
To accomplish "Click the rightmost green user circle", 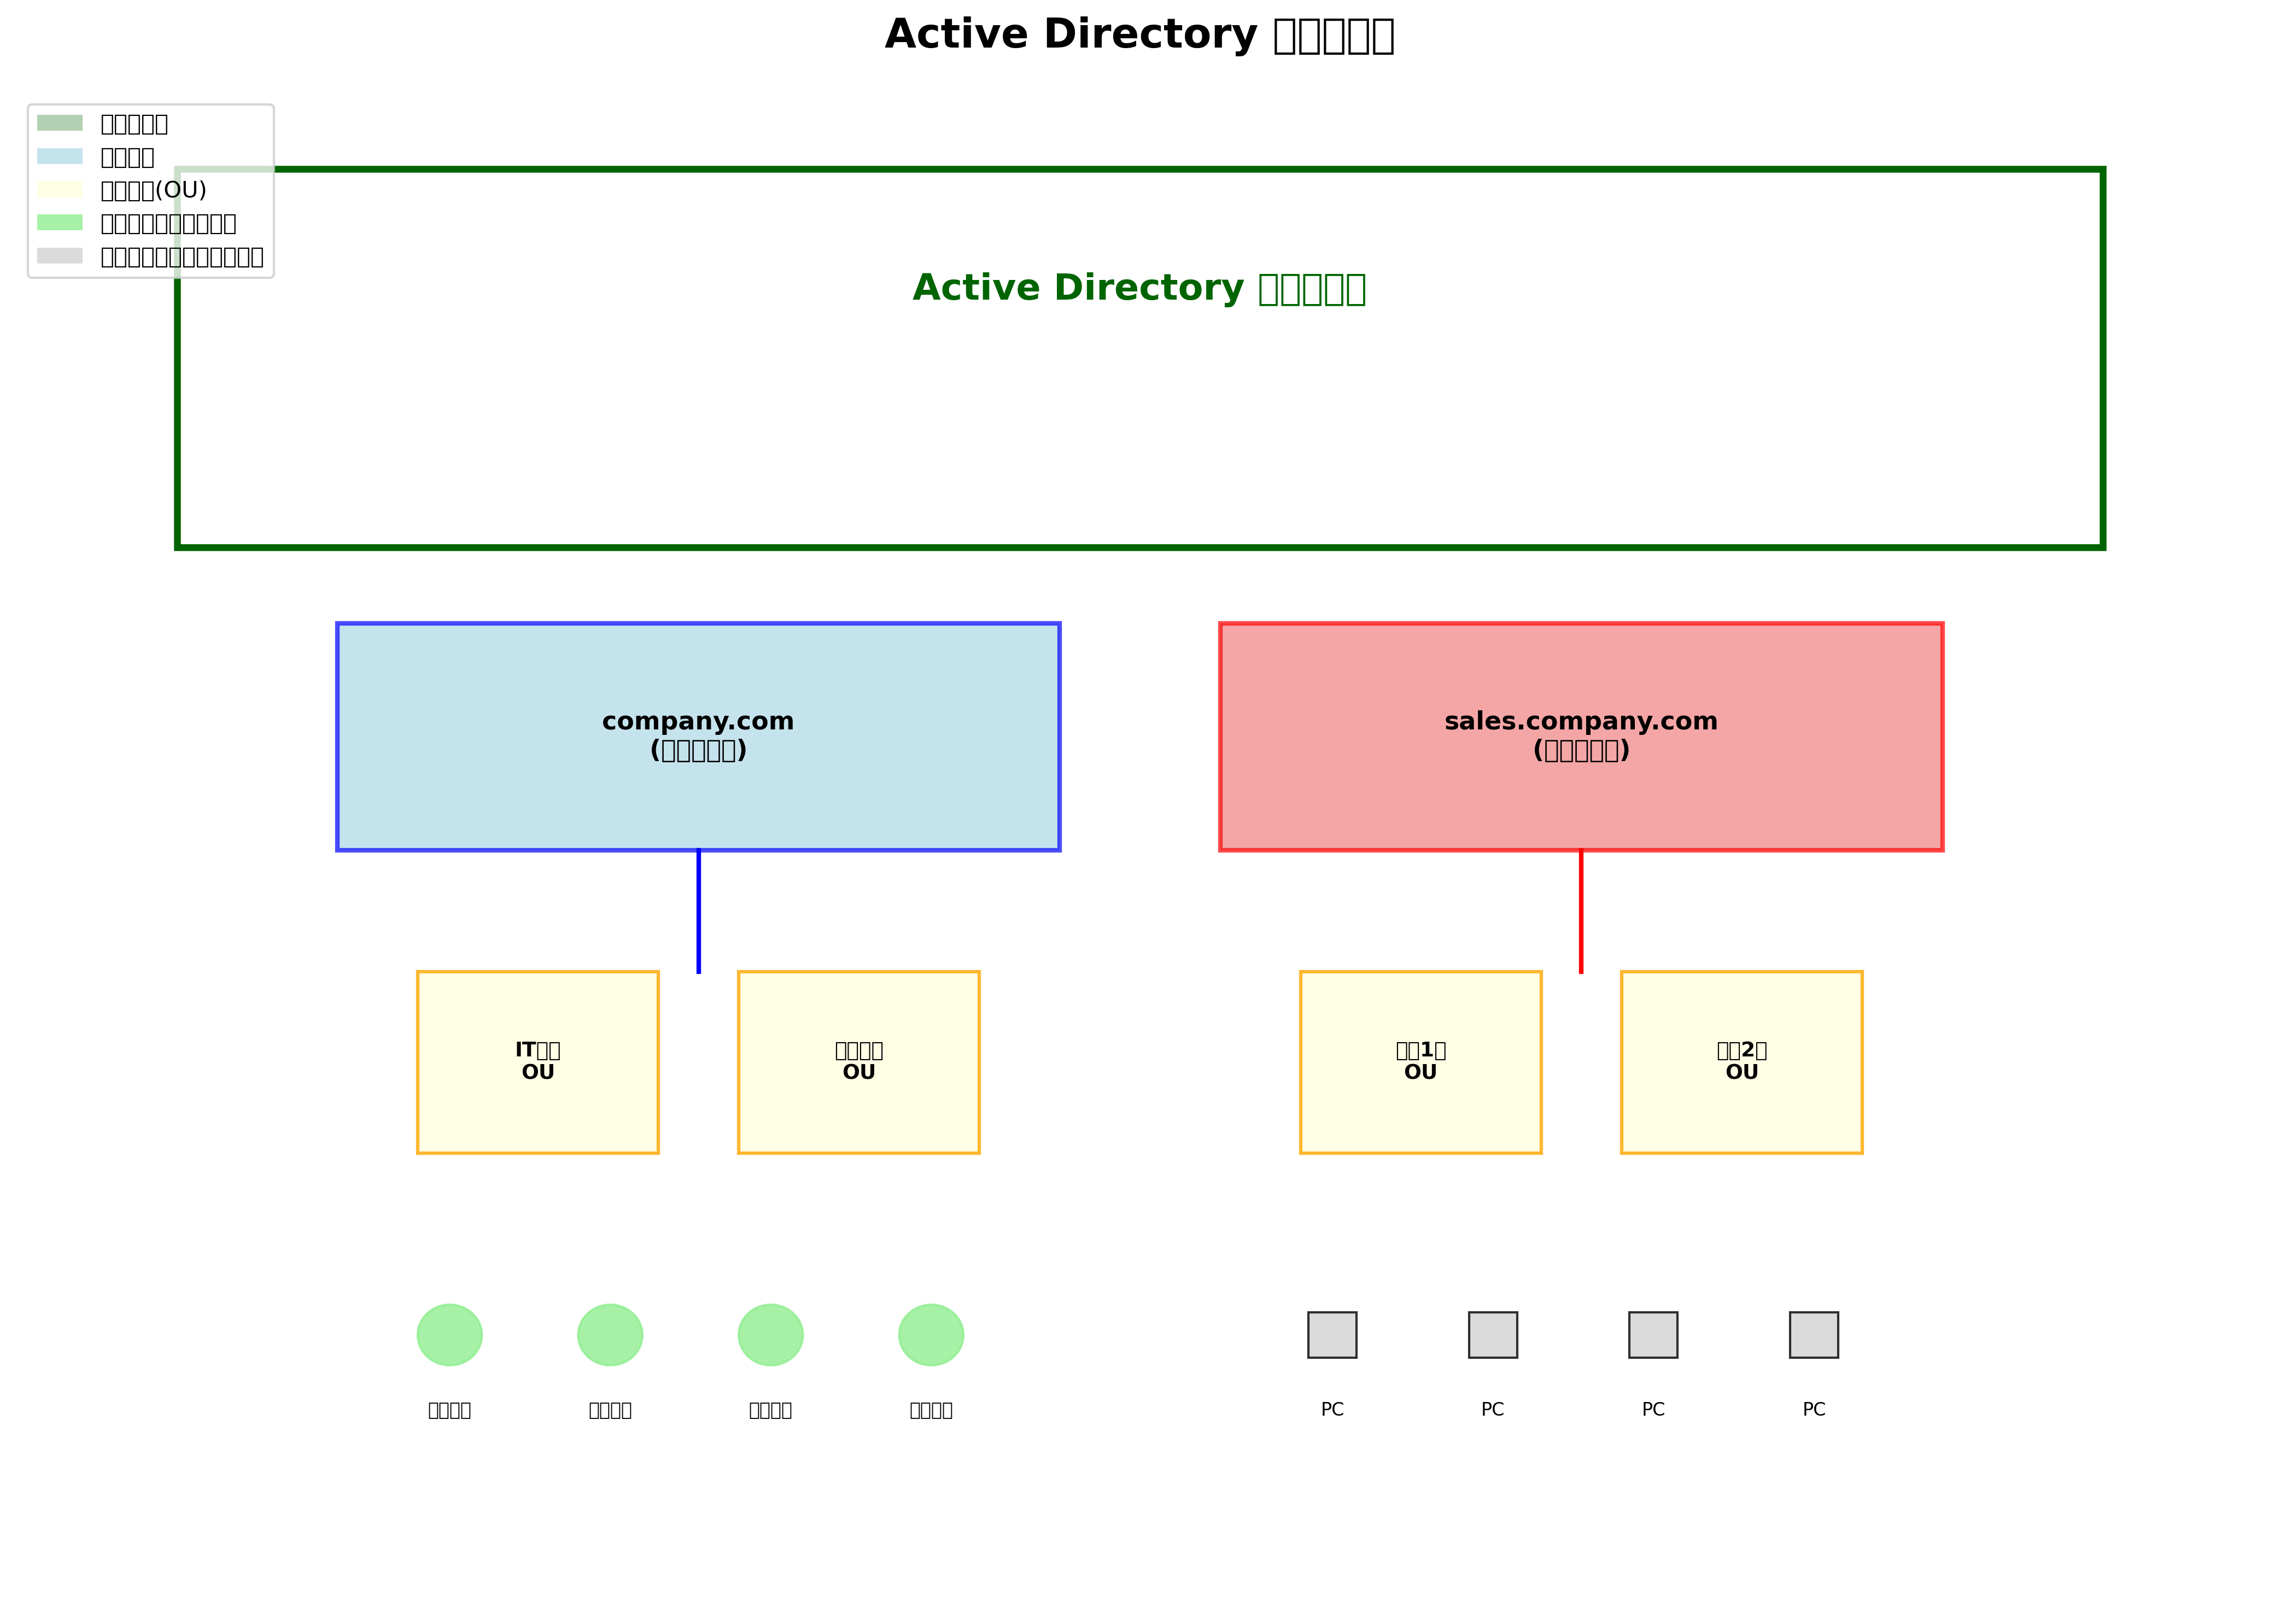I will click(931, 1334).
